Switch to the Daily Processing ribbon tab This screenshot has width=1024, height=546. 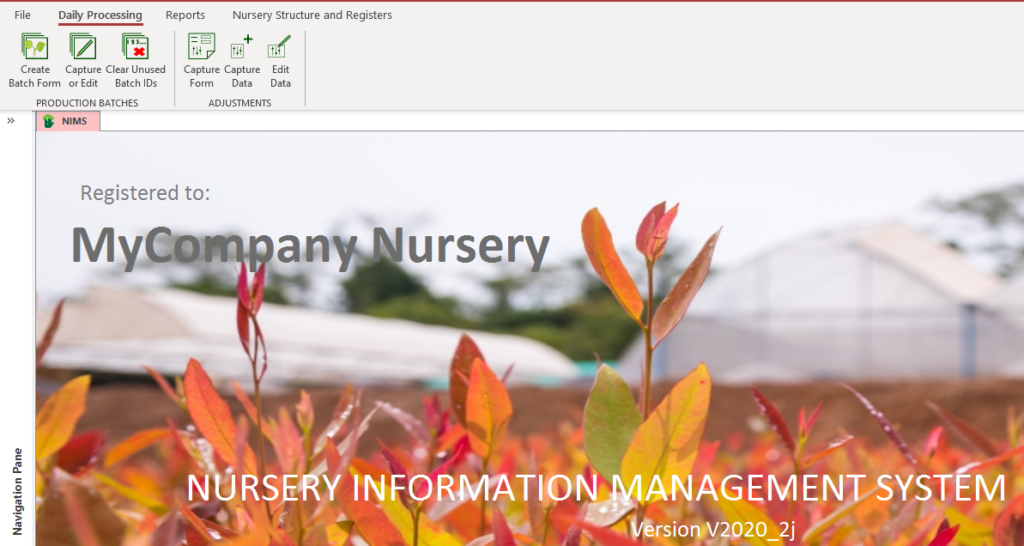100,15
